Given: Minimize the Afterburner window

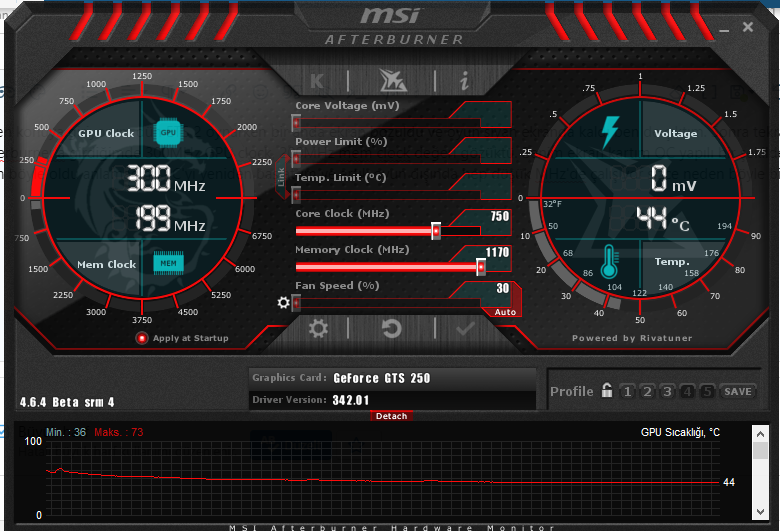Looking at the screenshot, I should [724, 30].
